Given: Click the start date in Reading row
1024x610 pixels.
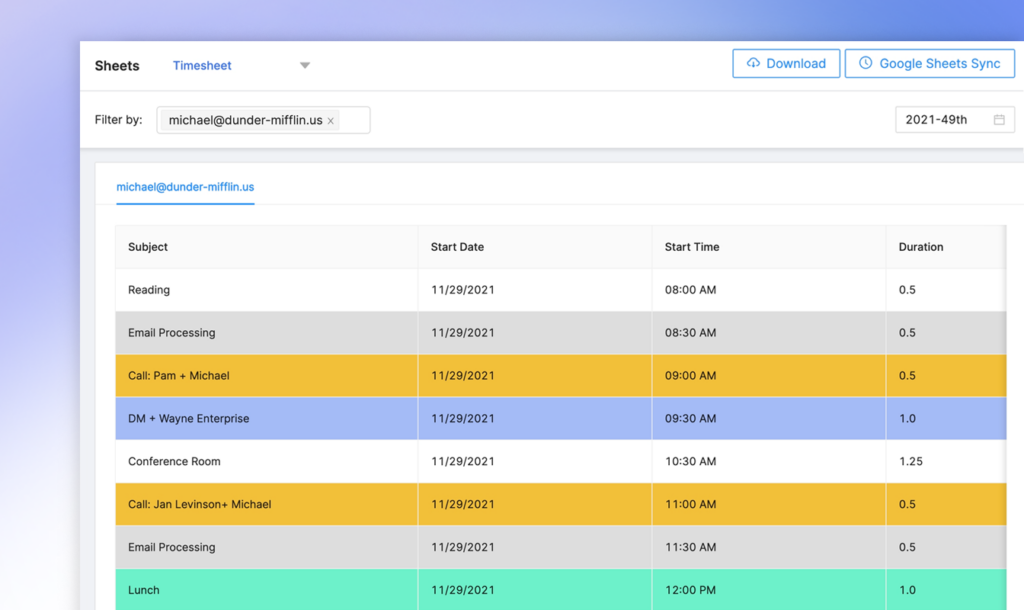Looking at the screenshot, I should 462,290.
